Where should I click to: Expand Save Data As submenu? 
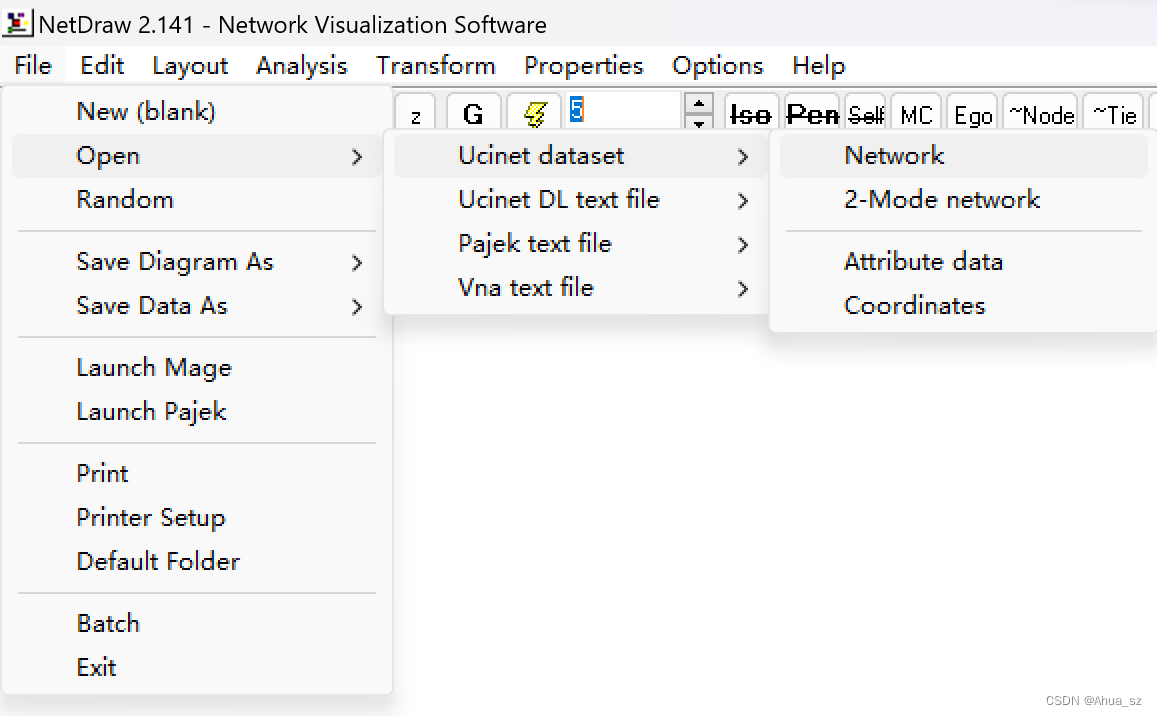(197, 306)
